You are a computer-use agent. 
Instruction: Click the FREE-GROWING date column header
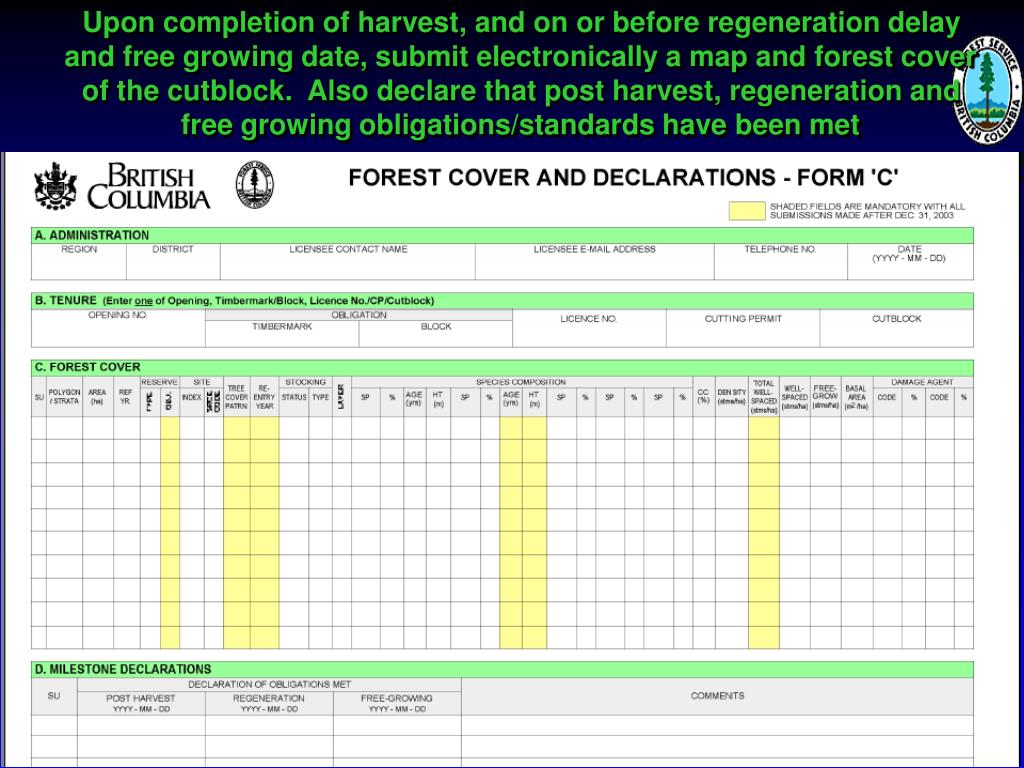pyautogui.click(x=397, y=703)
